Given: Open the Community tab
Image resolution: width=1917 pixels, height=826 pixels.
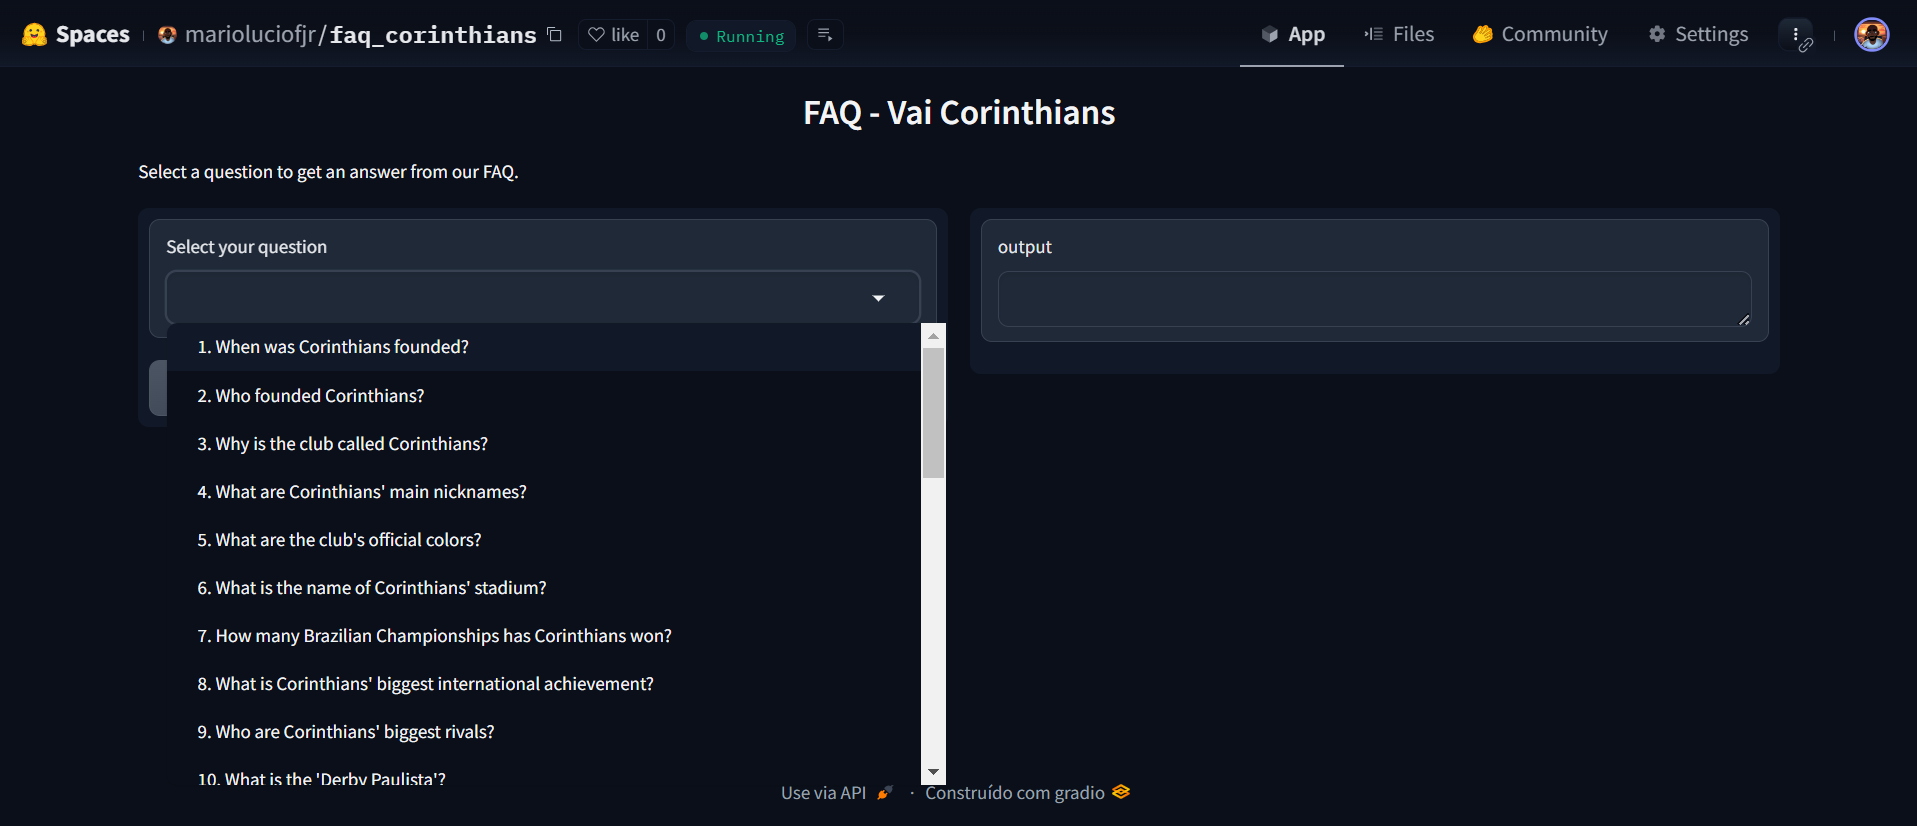Looking at the screenshot, I should pos(1540,35).
